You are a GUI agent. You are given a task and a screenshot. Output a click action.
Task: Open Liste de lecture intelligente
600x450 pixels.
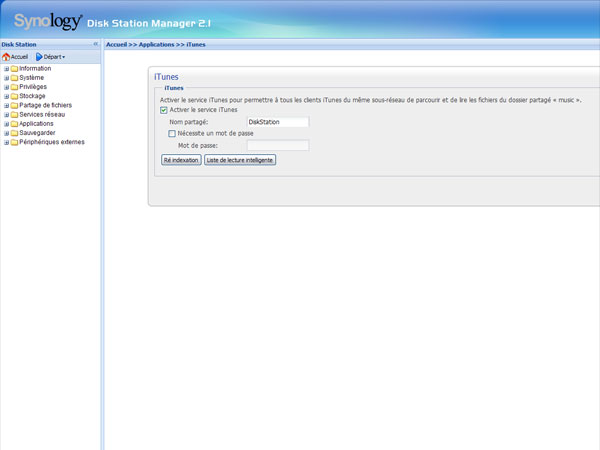240,160
